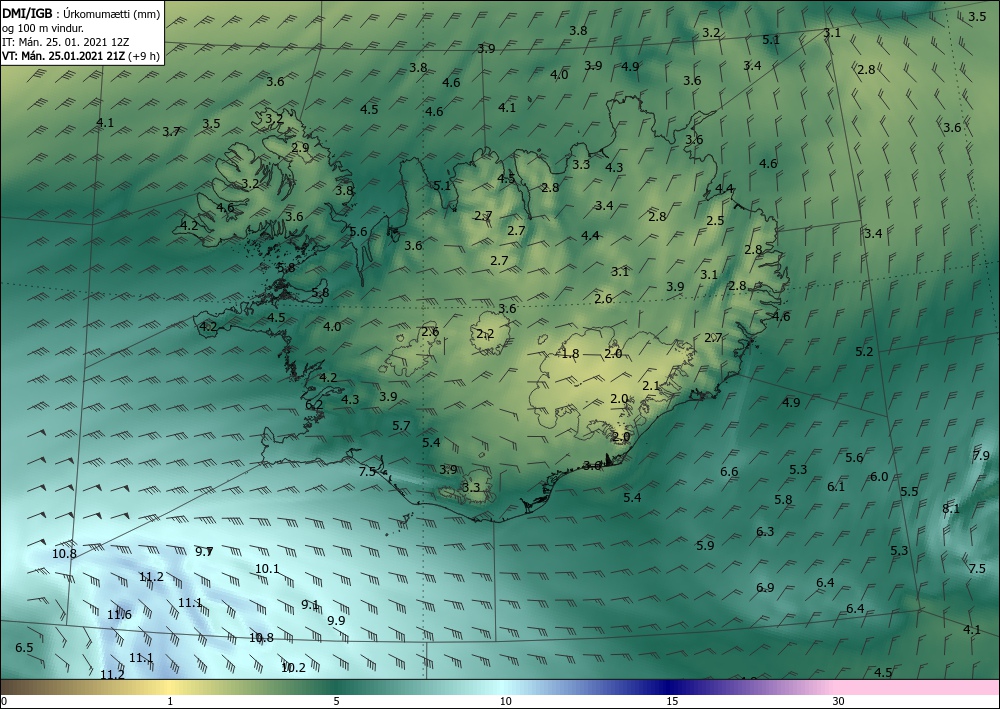This screenshot has height=709, width=1000.
Task: Click the legend label 1
Action: coord(170,701)
